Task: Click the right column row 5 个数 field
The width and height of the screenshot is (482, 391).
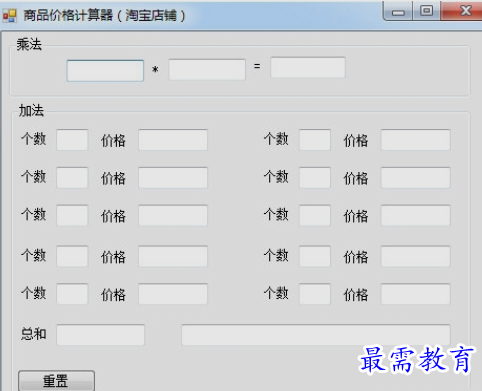Action: point(315,294)
